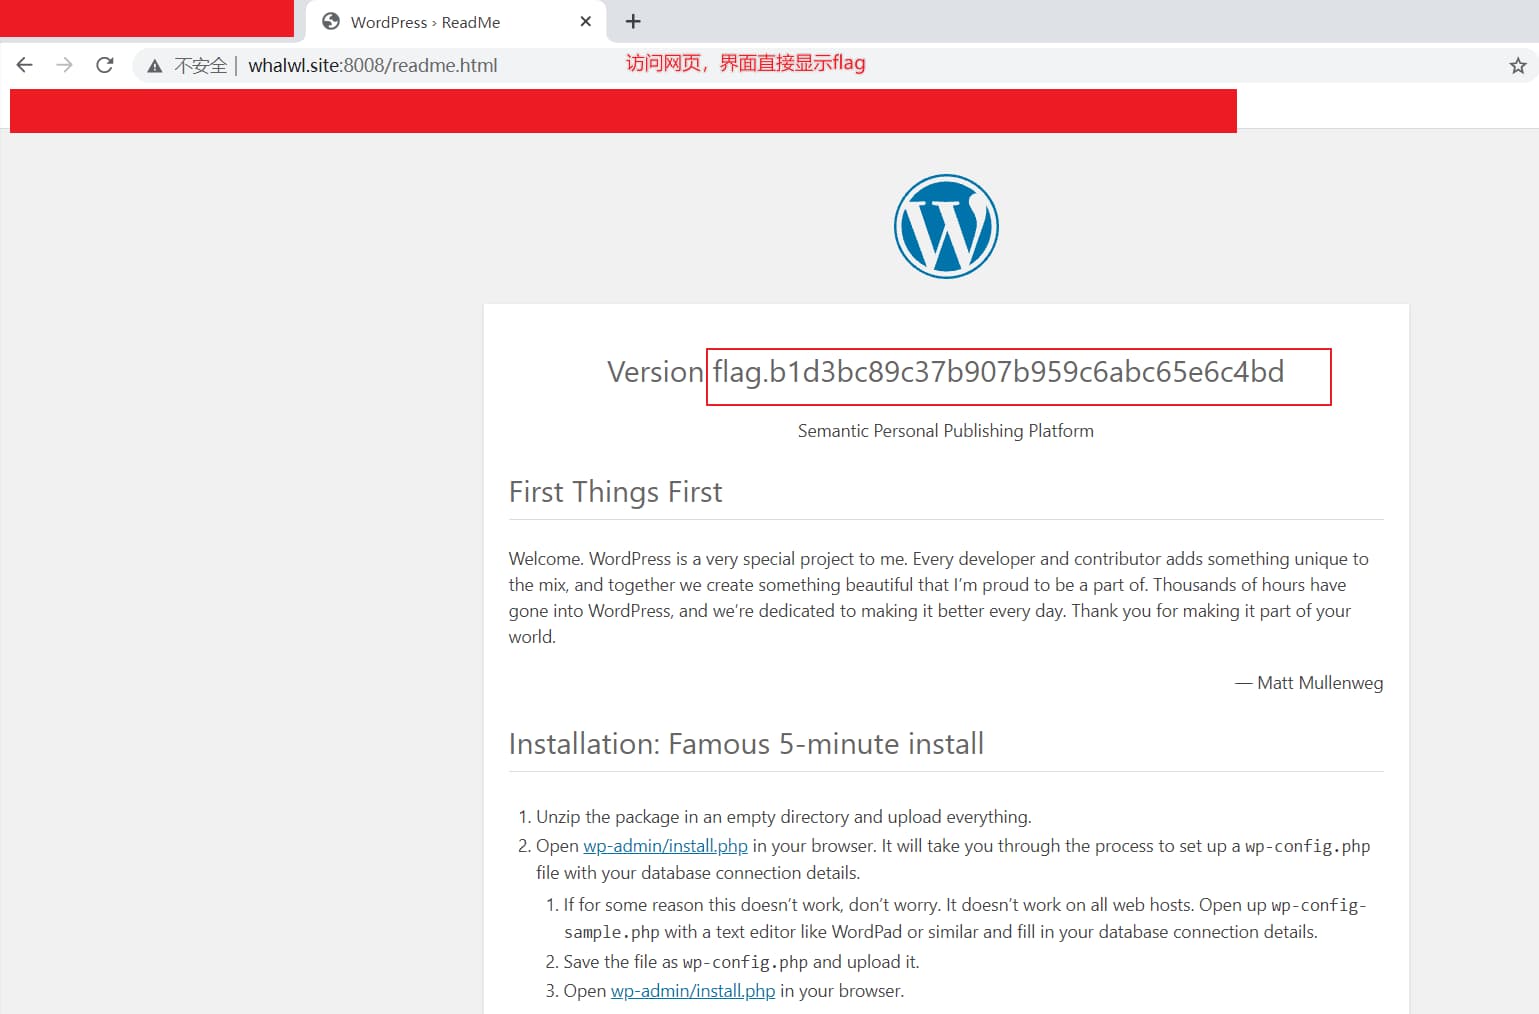
Task: Close the WordPress ReadMe tab
Action: 586,21
